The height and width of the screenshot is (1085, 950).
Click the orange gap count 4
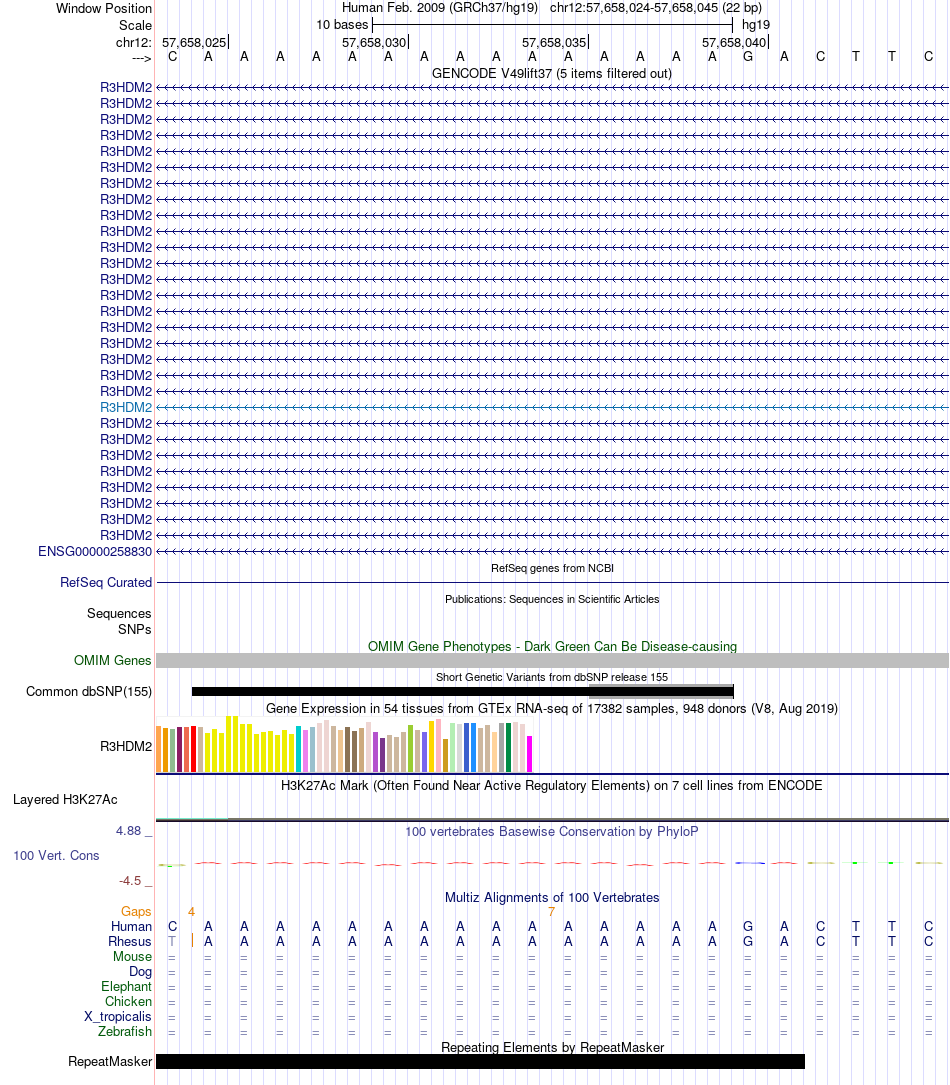coord(191,912)
